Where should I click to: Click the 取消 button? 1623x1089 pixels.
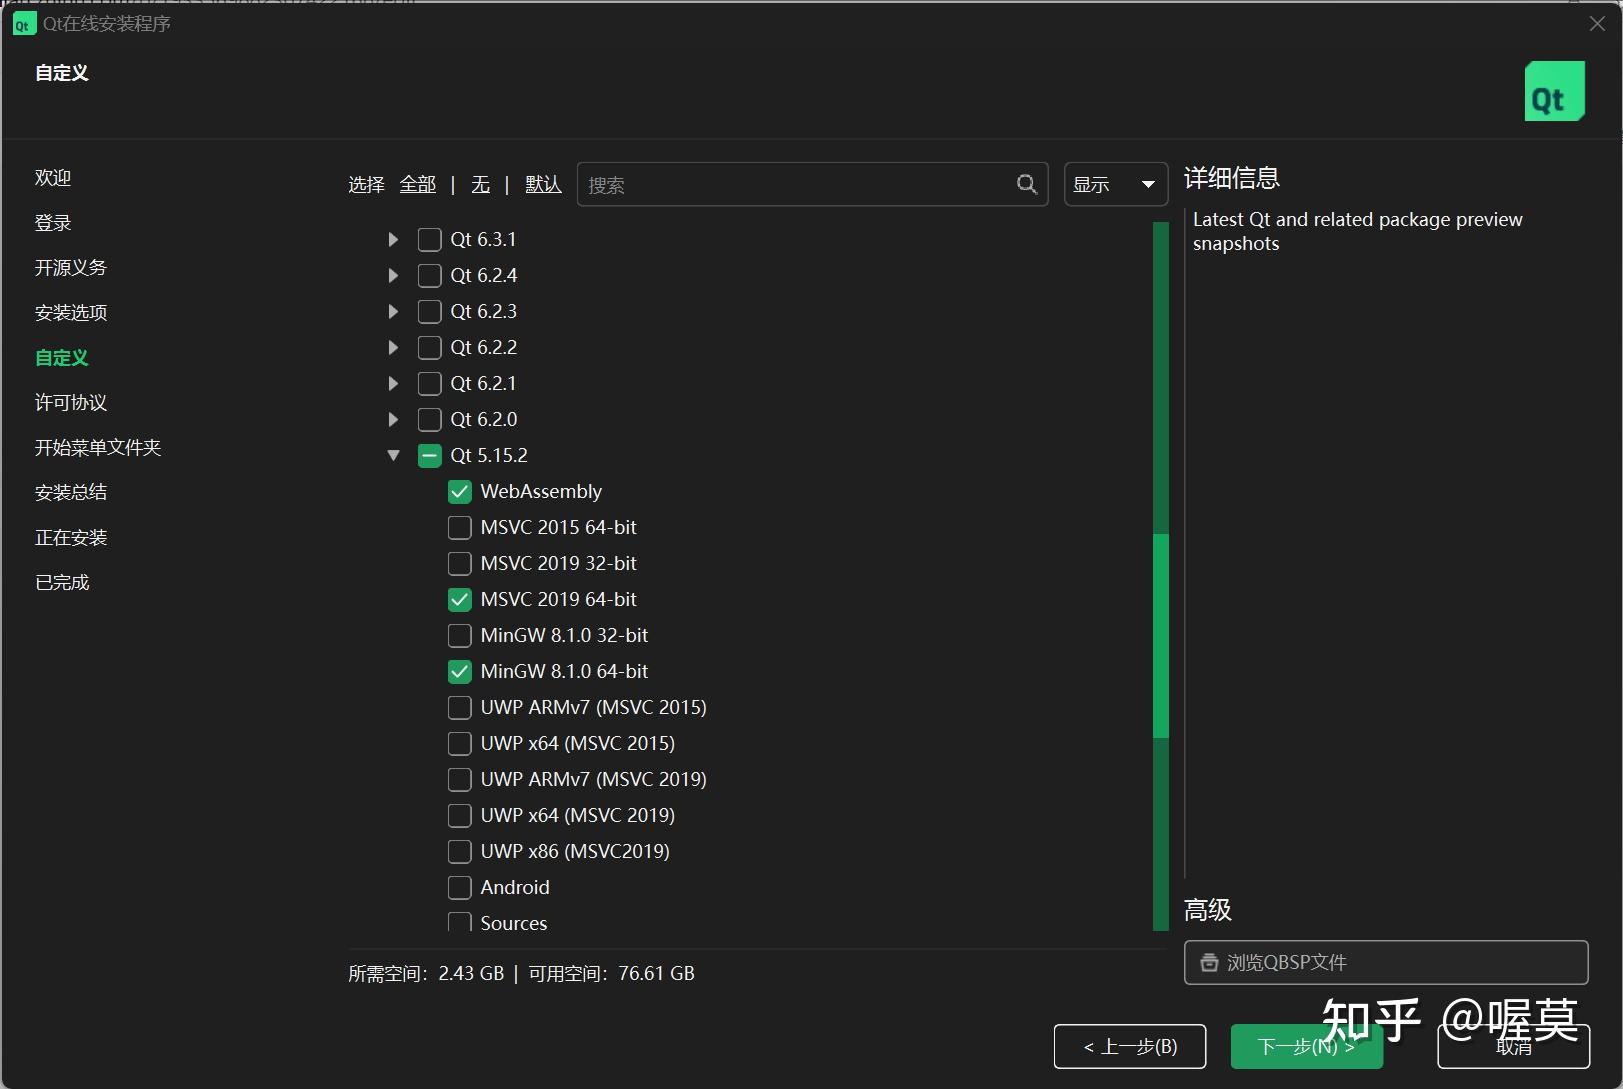[x=1514, y=1046]
